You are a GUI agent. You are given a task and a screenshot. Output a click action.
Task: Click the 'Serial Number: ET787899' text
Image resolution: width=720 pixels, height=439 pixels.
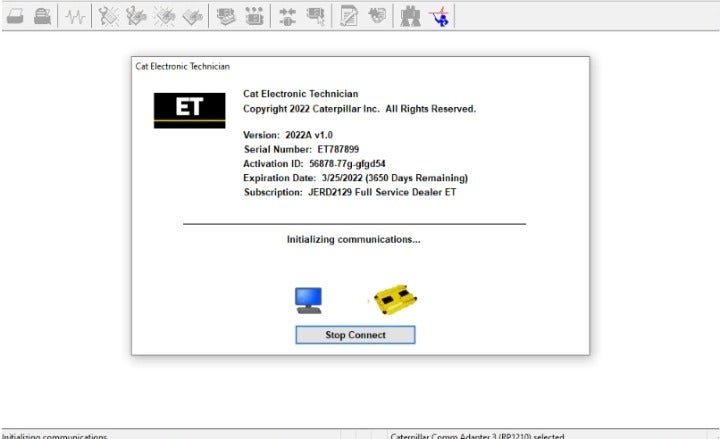pos(301,149)
